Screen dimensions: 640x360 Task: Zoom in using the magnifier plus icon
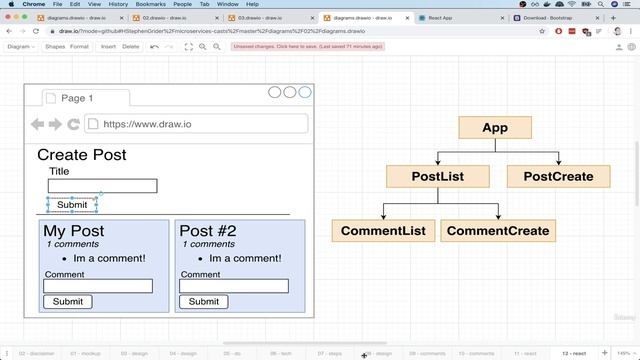click(x=202, y=47)
